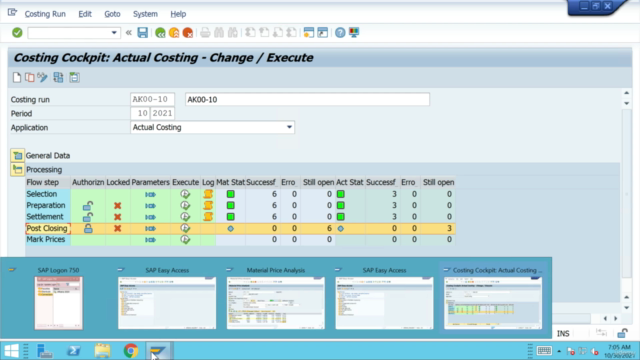640x360 pixels.
Task: Open the Edit menu
Action: tap(85, 14)
